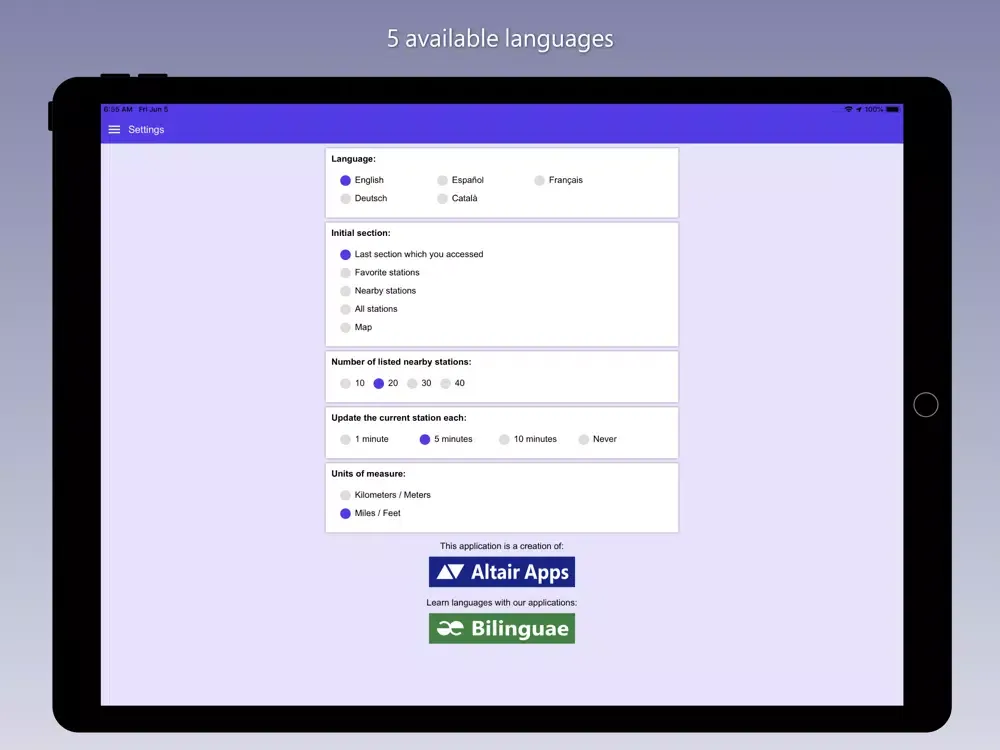1000x750 pixels.
Task: Click the 'Language:' section heading
Action: click(353, 159)
